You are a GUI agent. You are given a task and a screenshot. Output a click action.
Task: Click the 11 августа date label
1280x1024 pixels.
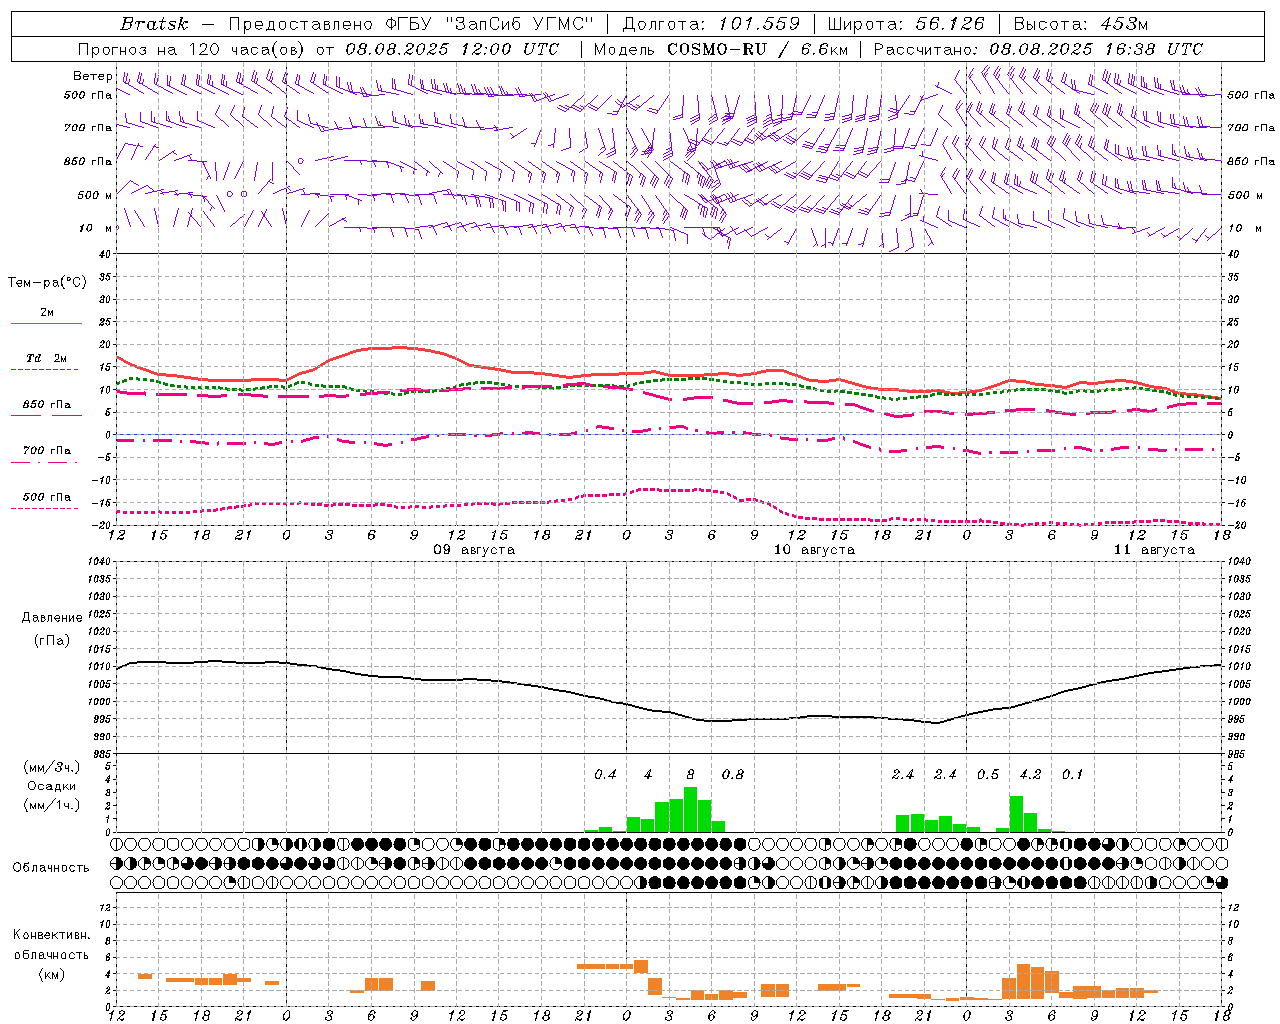point(1154,550)
